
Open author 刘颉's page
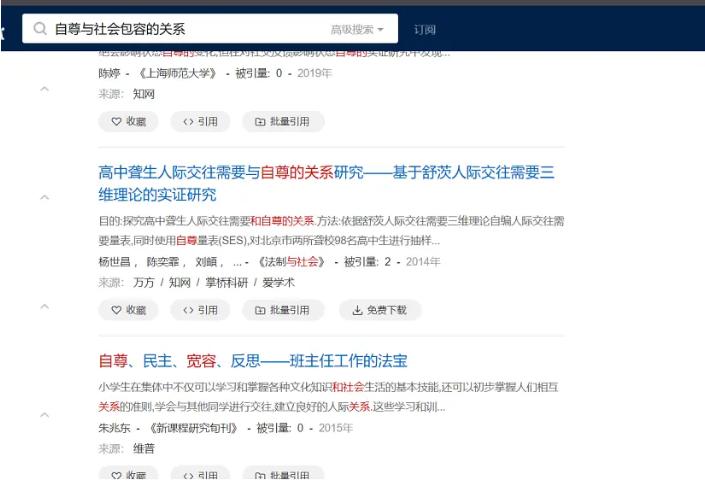[206, 262]
